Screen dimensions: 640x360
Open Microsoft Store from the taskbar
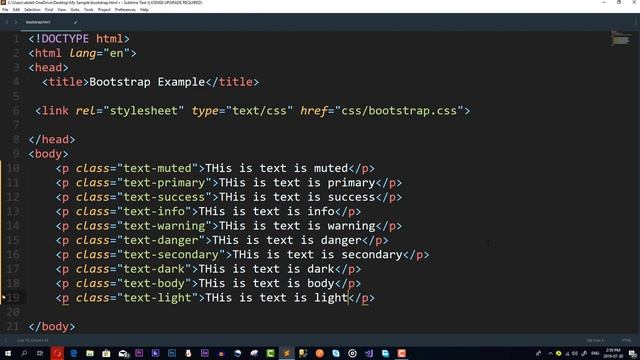tap(106, 353)
